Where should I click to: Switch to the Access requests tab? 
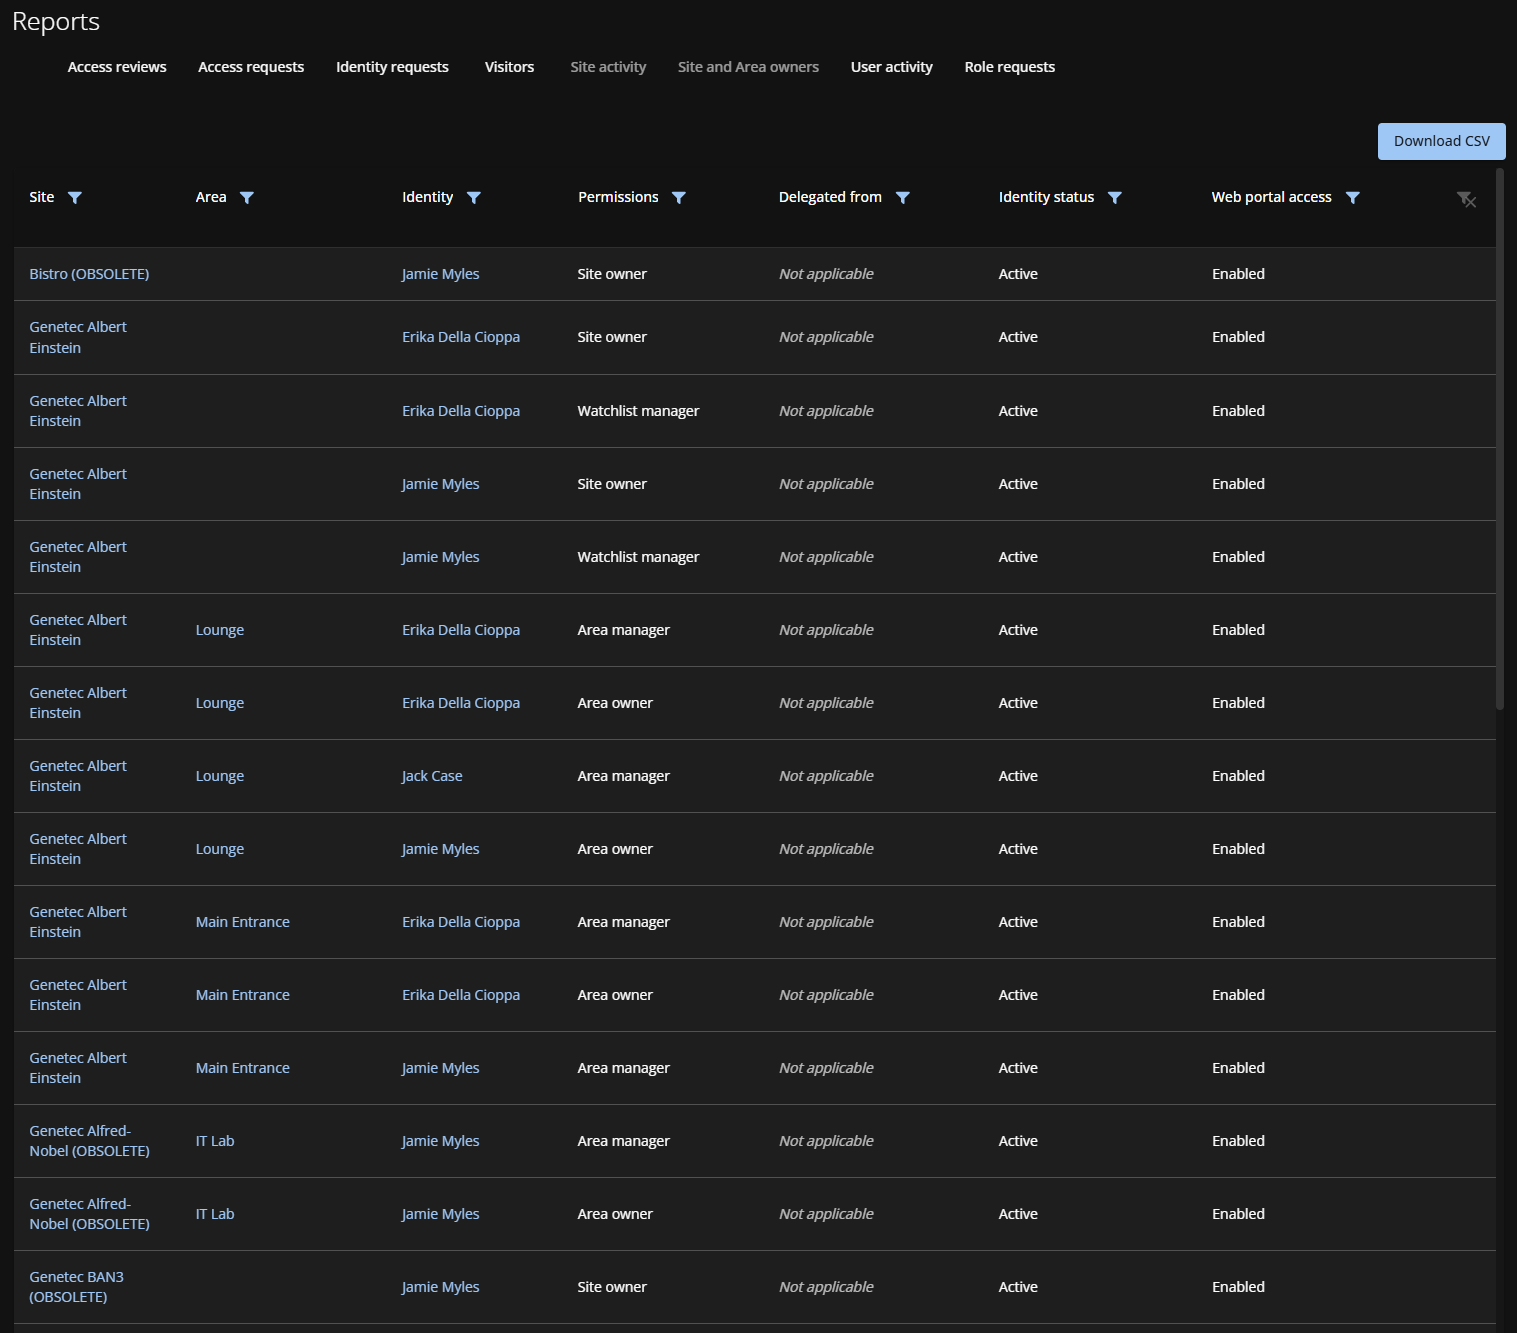(251, 66)
